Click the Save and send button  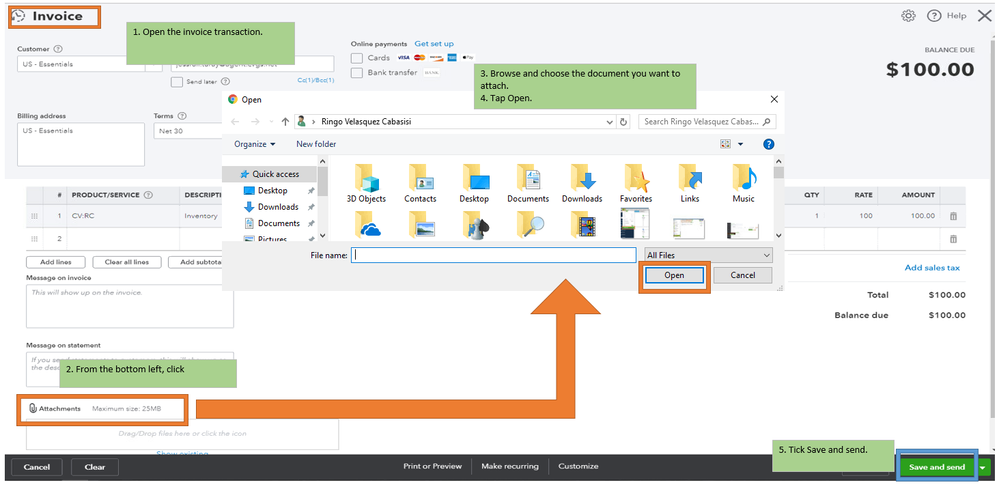pos(937,467)
